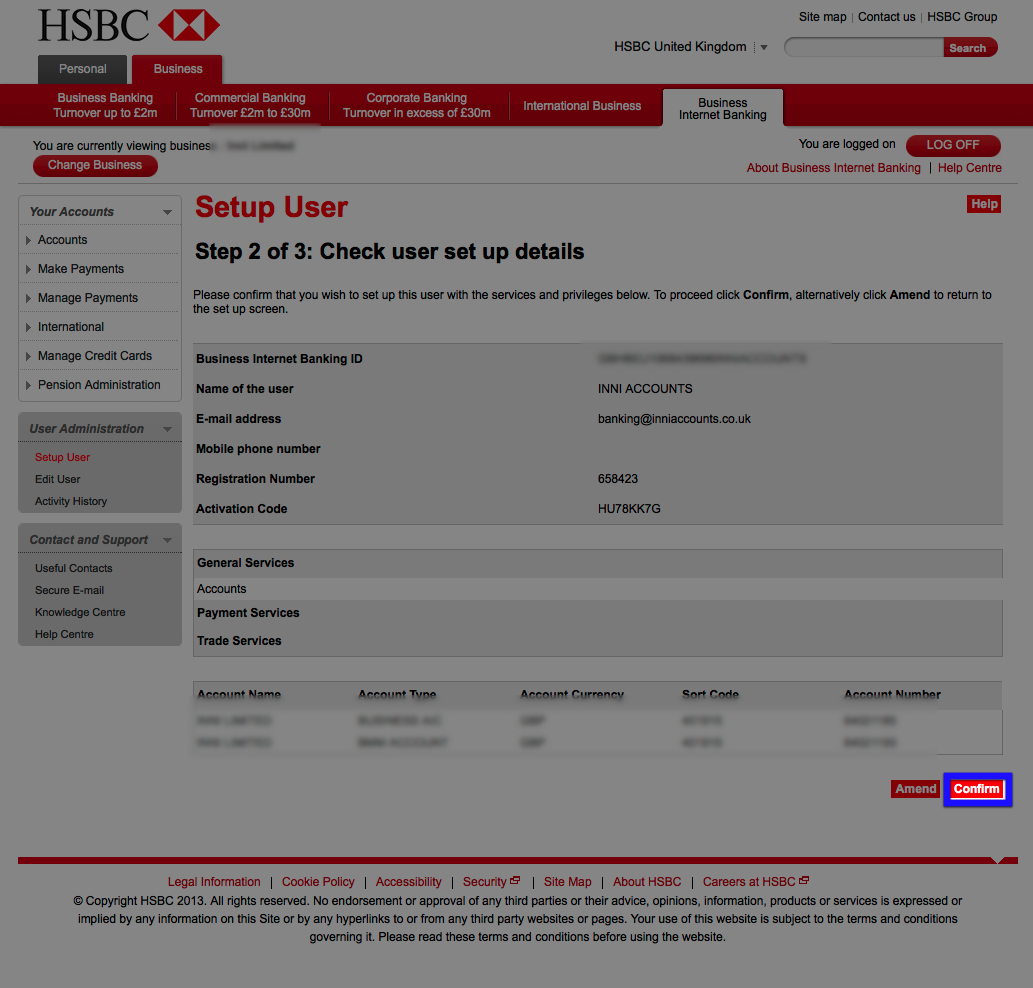
Task: Collapse the Contact and Support section arrow
Action: click(x=167, y=540)
